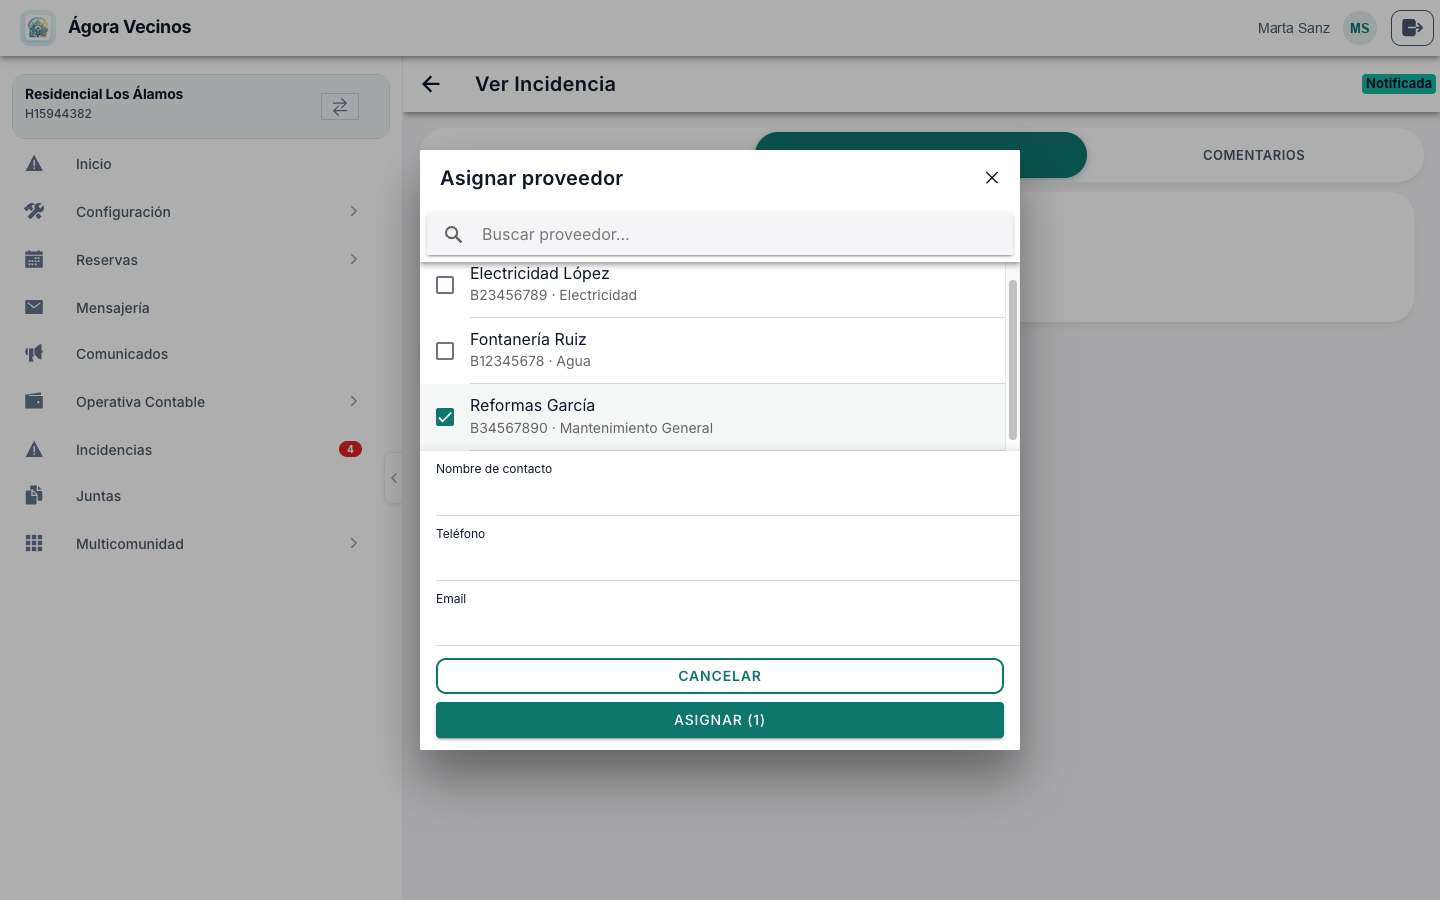Expand the Reservas submenu chevron
The image size is (1440, 900).
click(354, 259)
